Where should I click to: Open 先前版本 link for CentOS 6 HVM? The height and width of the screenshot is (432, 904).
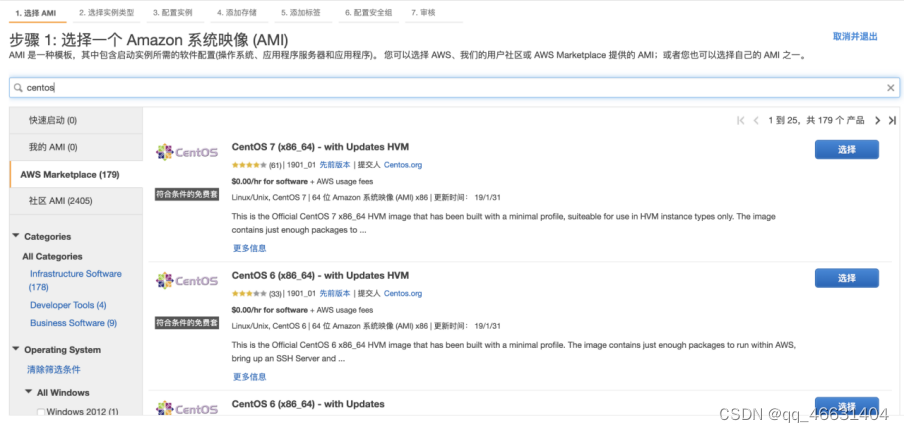(x=334, y=294)
